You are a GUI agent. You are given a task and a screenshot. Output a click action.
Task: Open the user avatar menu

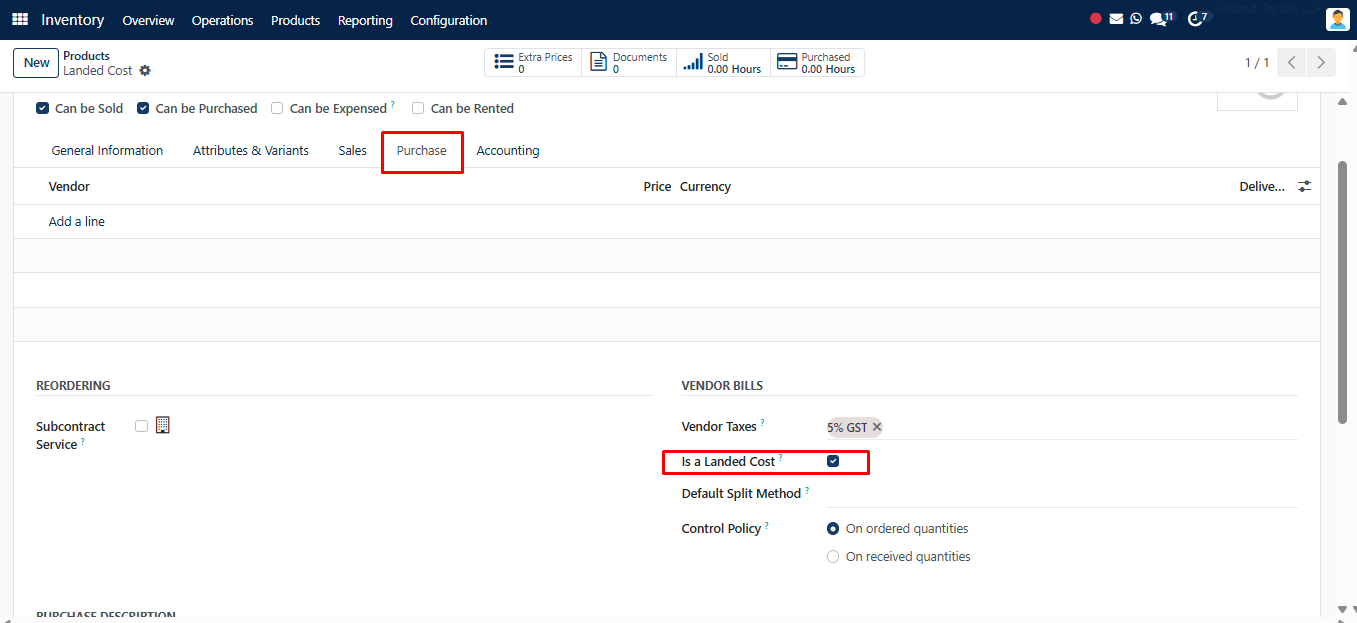click(x=1337, y=19)
